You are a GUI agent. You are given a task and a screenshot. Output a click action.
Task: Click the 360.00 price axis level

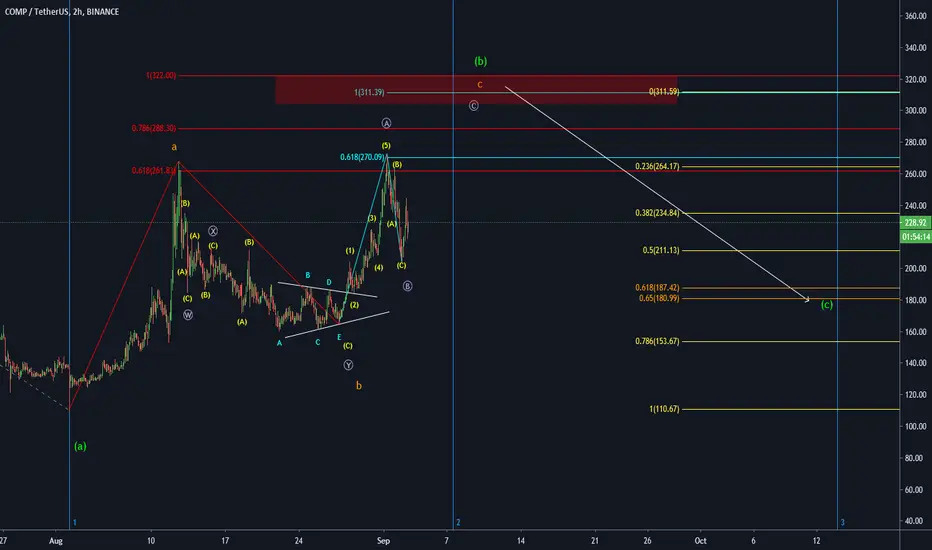click(915, 16)
